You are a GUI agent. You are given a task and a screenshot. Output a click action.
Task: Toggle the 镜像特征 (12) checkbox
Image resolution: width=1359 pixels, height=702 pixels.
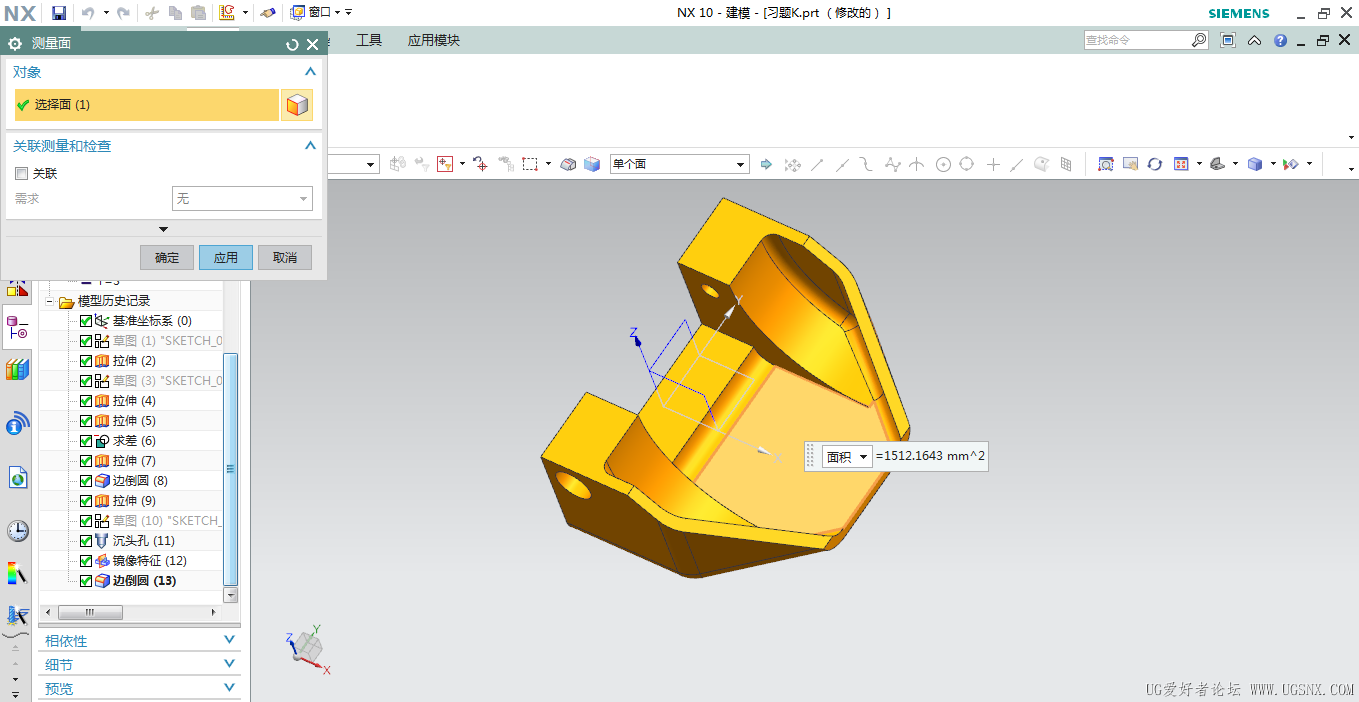point(86,561)
